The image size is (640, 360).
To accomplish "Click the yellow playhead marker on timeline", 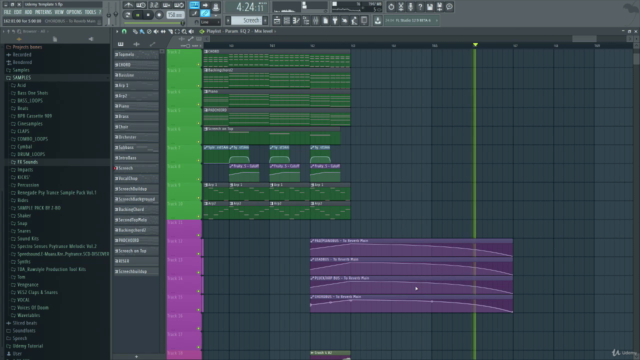I will (x=475, y=44).
